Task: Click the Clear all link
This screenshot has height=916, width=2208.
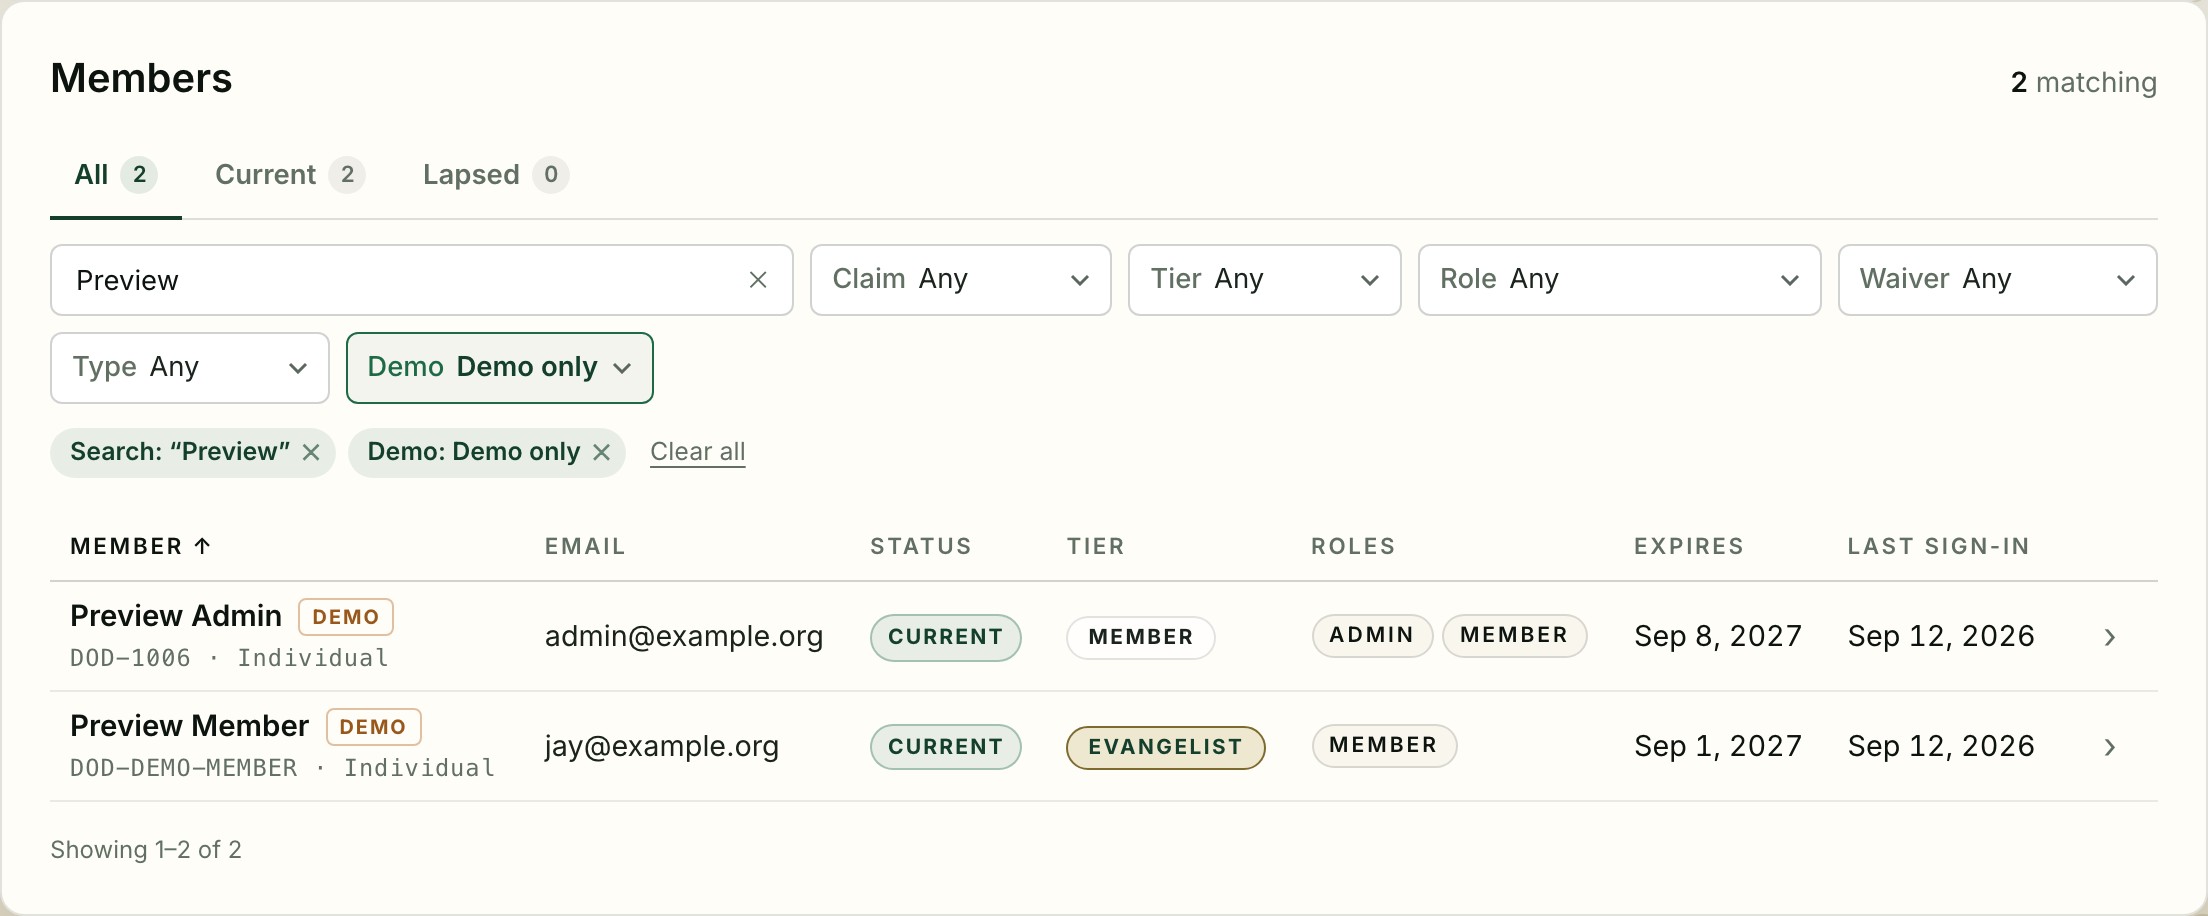Action: (698, 452)
